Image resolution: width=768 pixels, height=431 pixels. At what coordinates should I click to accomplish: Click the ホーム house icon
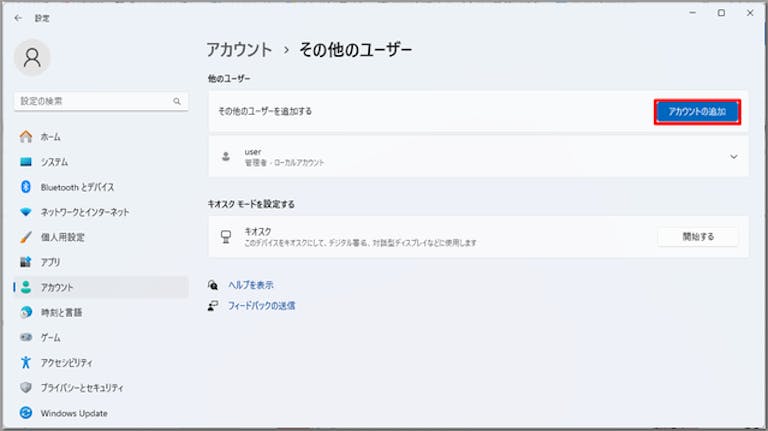(26, 137)
